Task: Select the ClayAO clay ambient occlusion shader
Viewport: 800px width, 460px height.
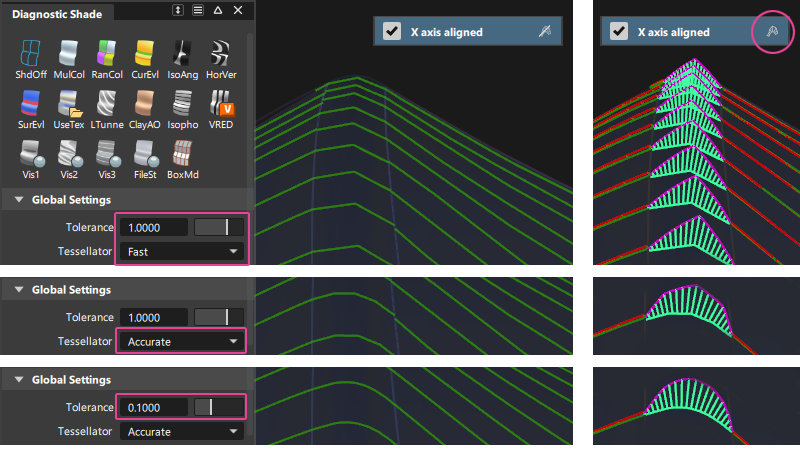Action: tap(145, 109)
